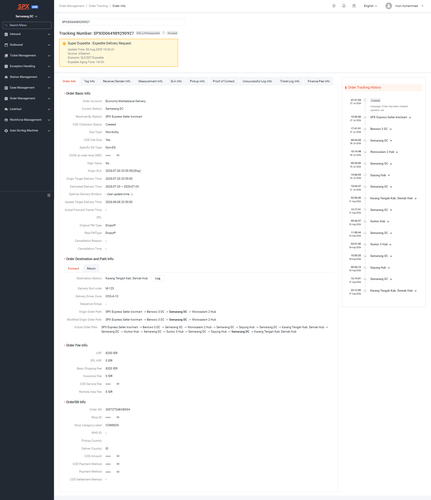Click the Workforce Management sidebar icon
431x500 pixels.
(6, 120)
